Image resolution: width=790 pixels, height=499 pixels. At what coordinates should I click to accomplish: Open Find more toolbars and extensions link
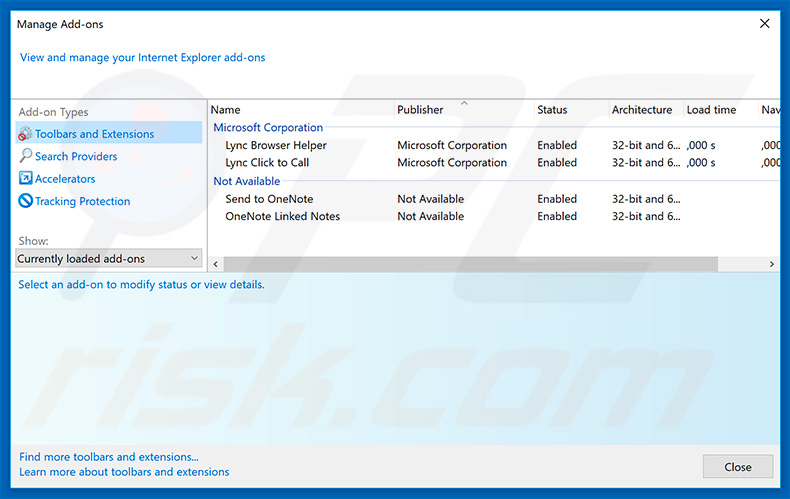point(109,457)
